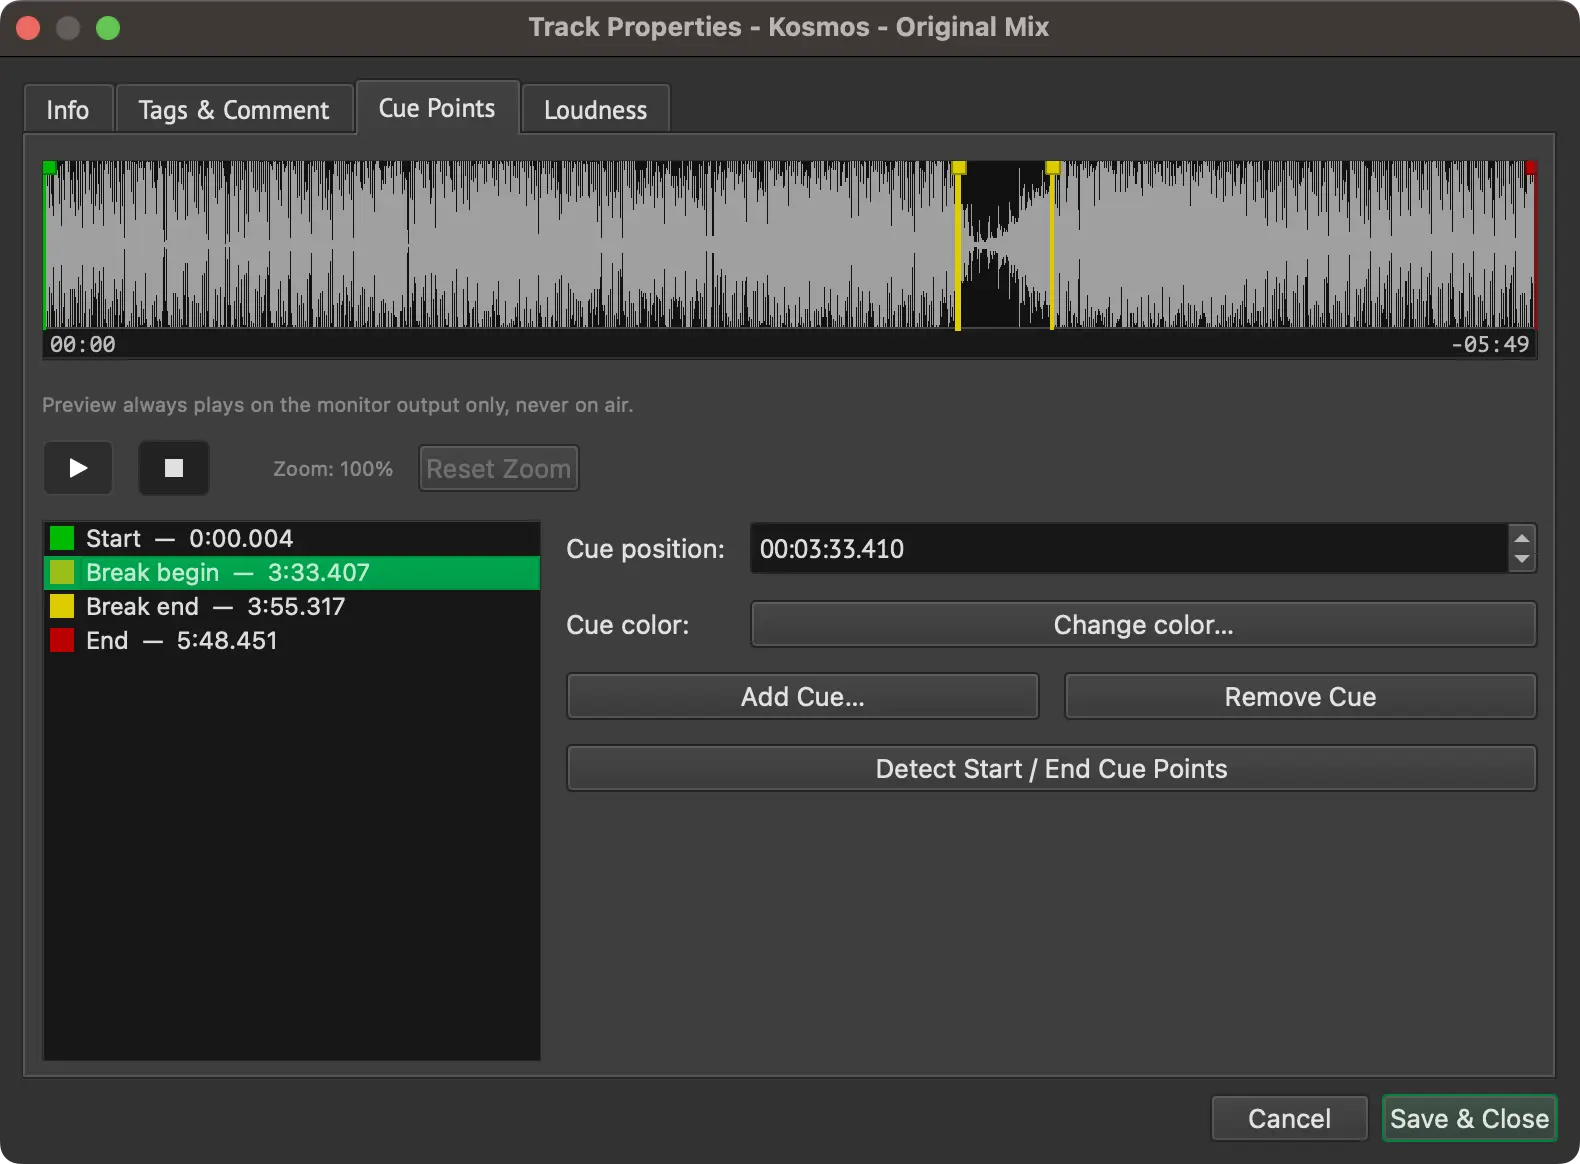Open the Tags & Comment tab
Screen dimensions: 1580x1164
coord(234,109)
